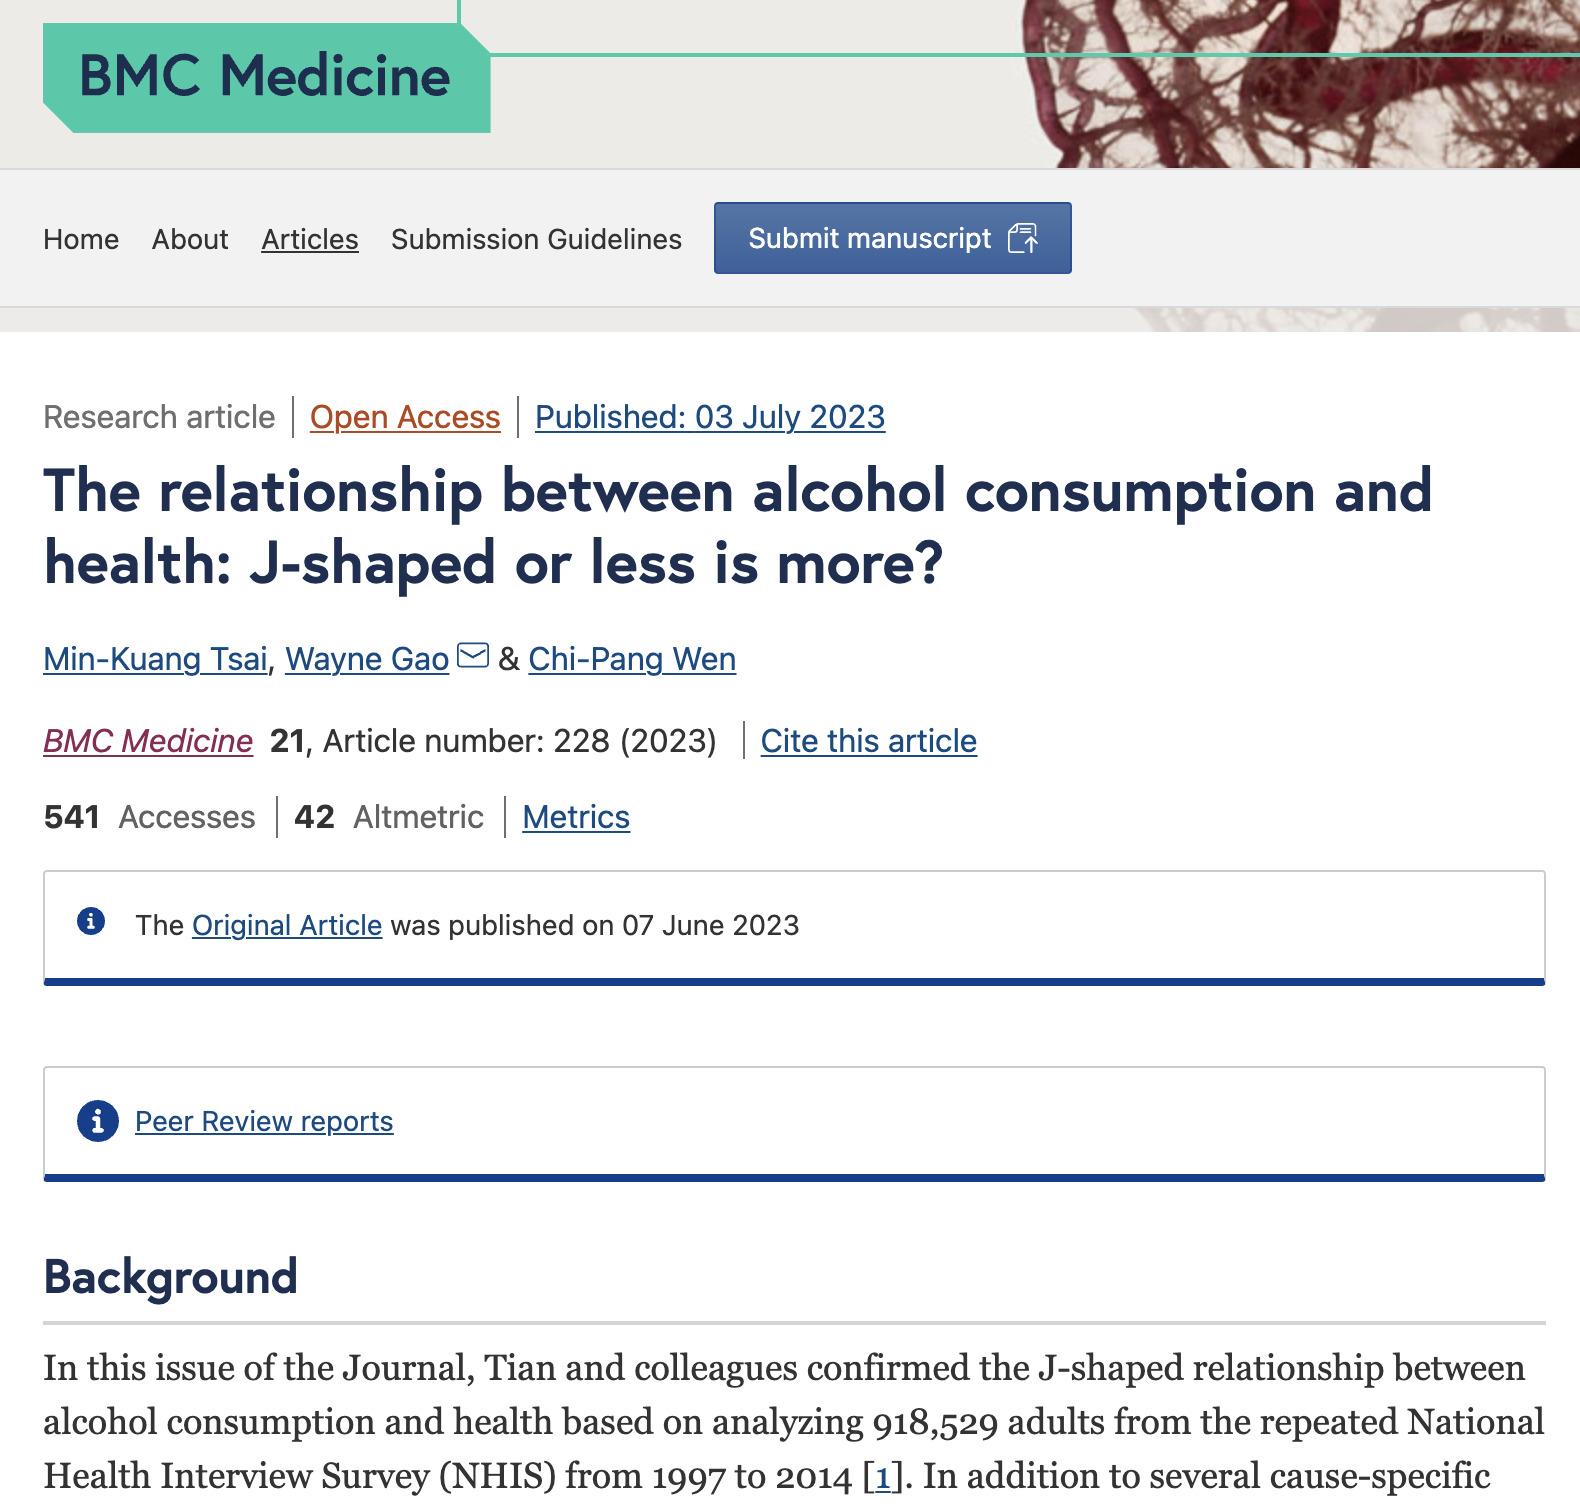View the article Metrics link
1580x1506 pixels.
pyautogui.click(x=576, y=817)
